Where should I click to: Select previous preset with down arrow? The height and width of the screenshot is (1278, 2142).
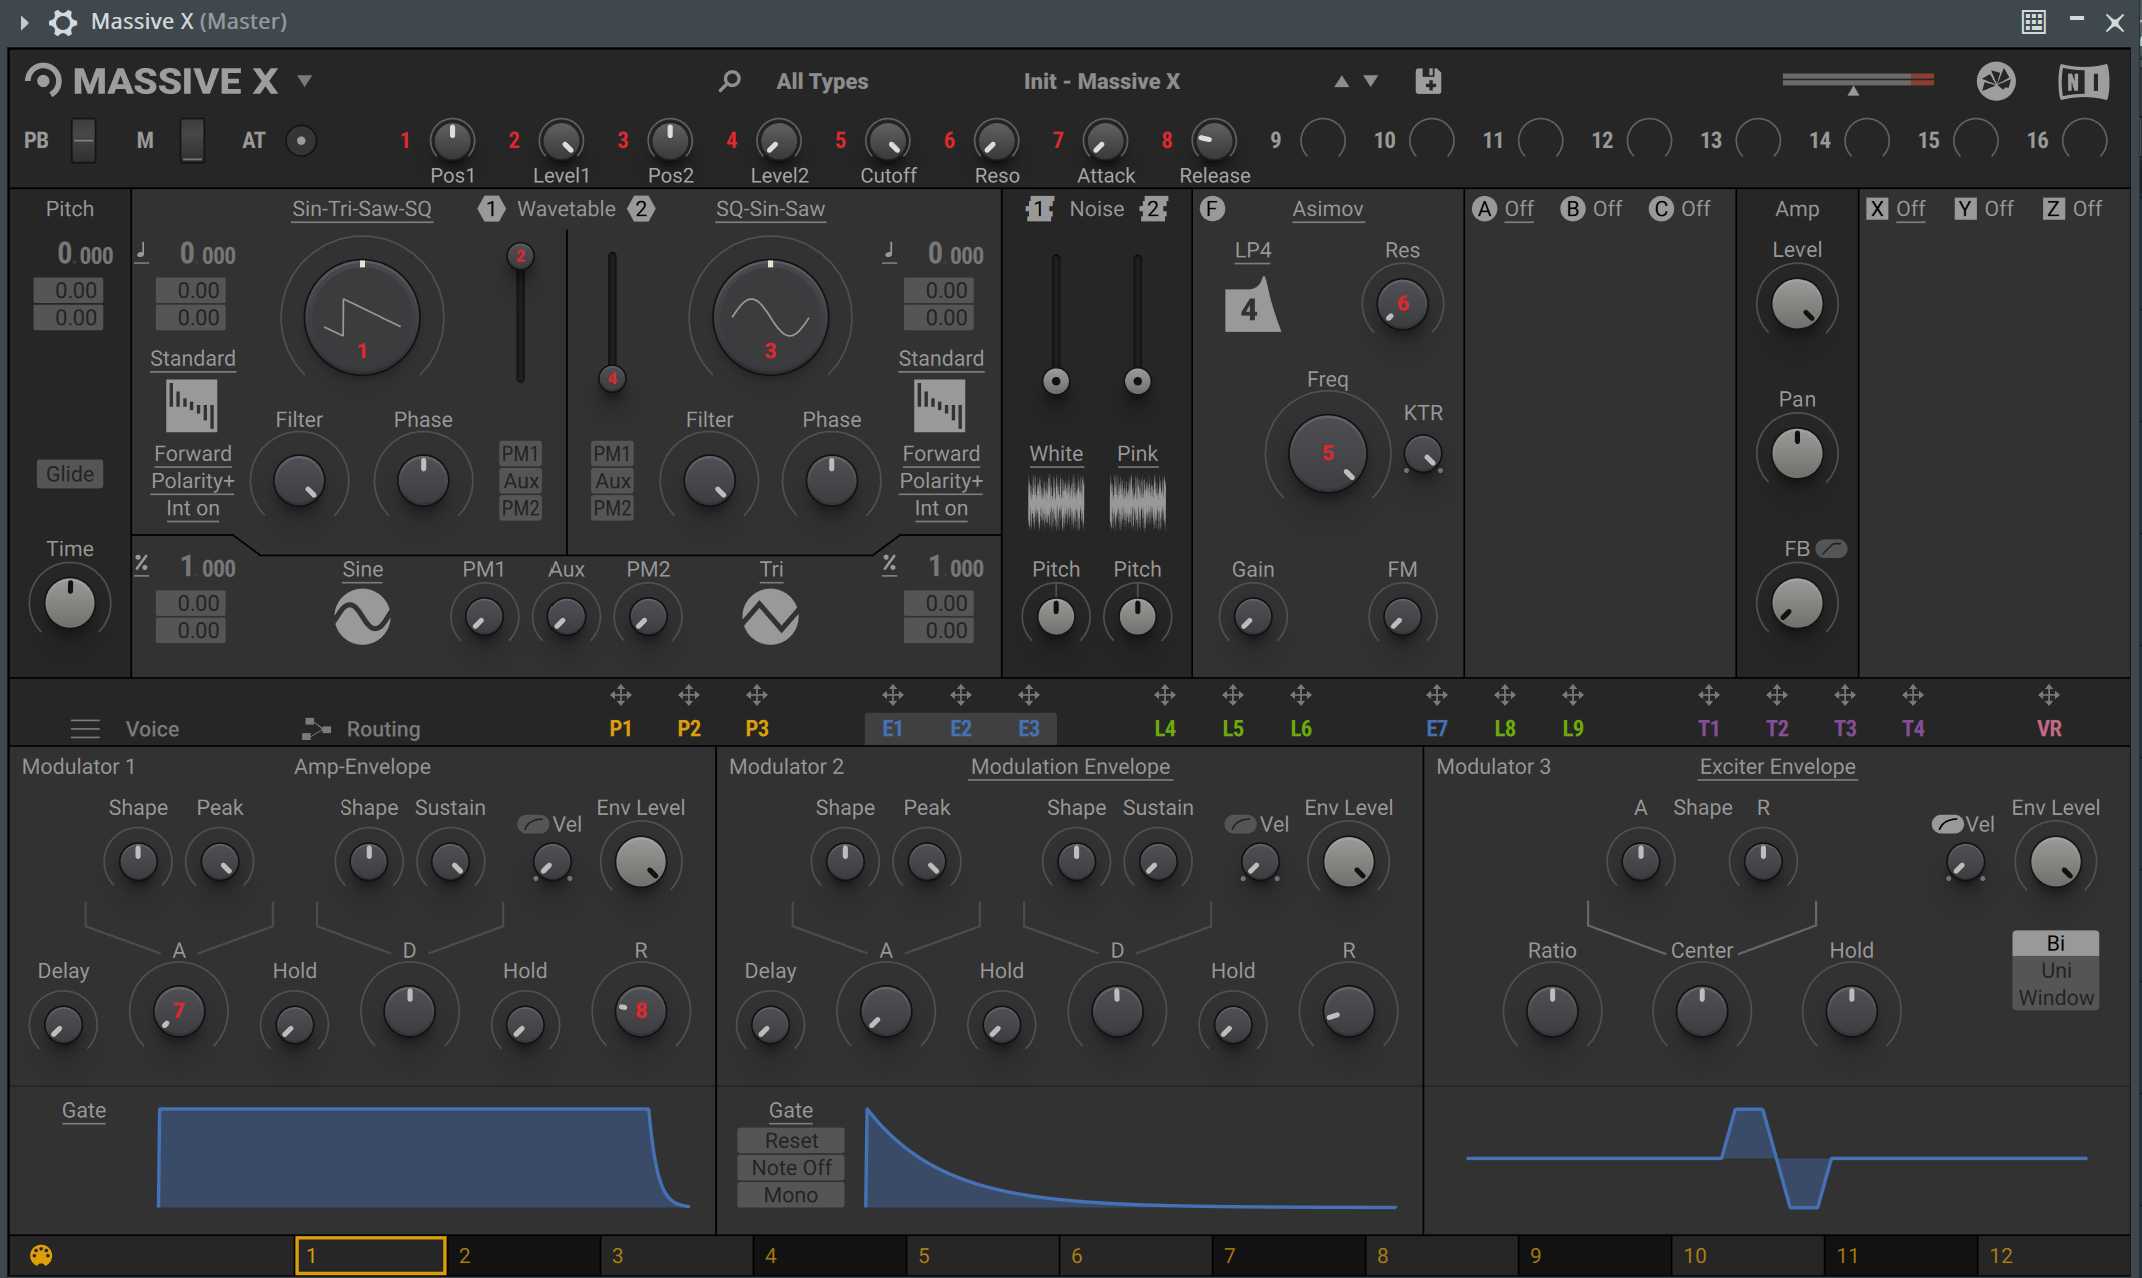coord(1370,81)
